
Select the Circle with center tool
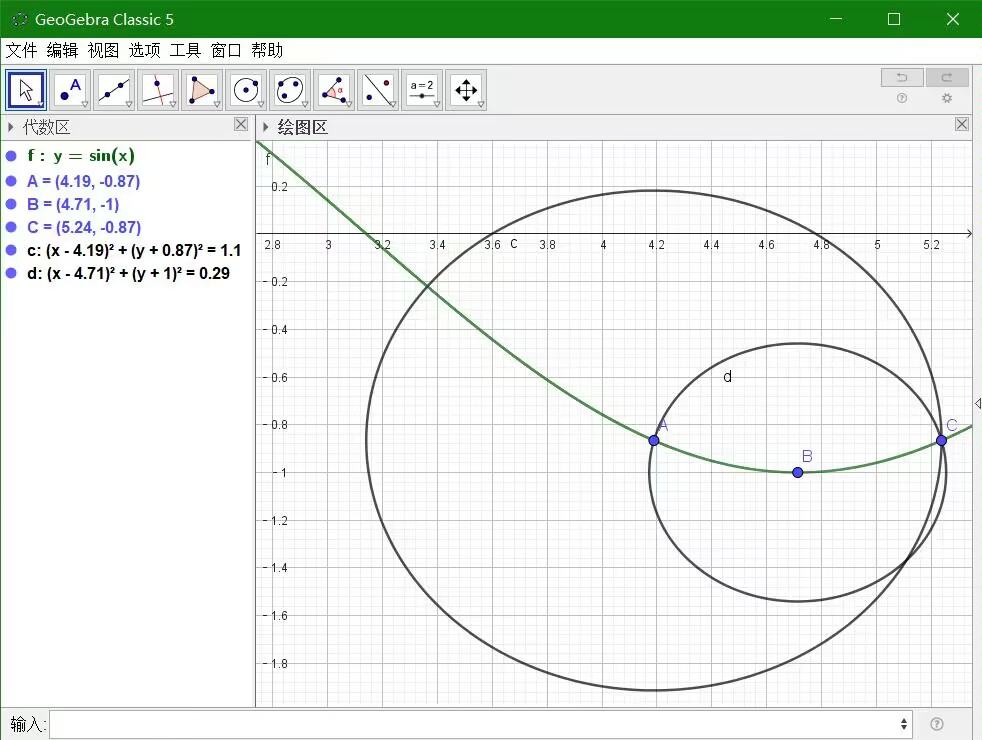pyautogui.click(x=246, y=90)
